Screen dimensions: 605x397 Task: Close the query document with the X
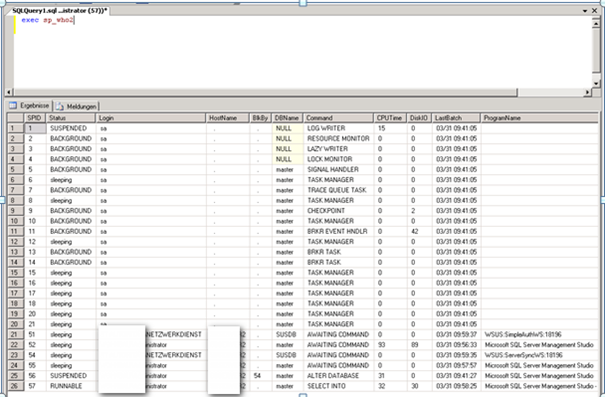[595, 10]
